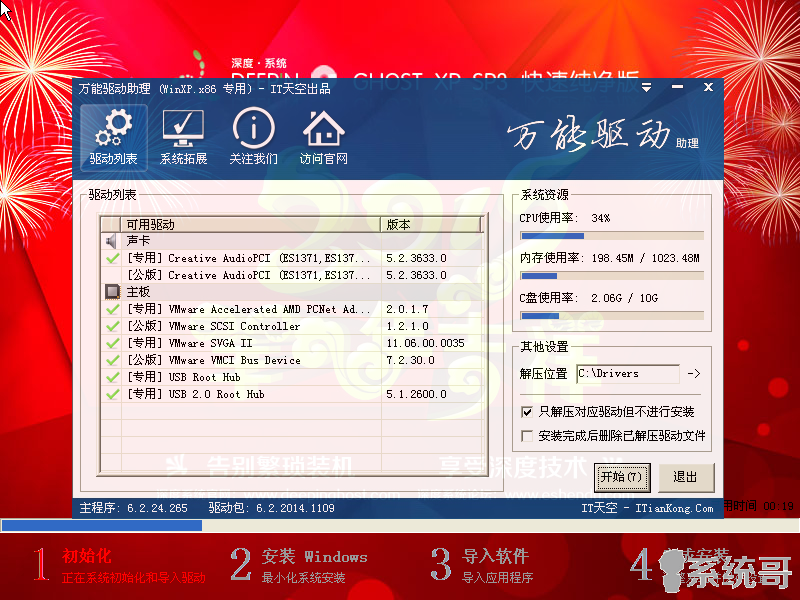
Task: Uncheck the VMware SVGA II driver
Action: [x=112, y=343]
